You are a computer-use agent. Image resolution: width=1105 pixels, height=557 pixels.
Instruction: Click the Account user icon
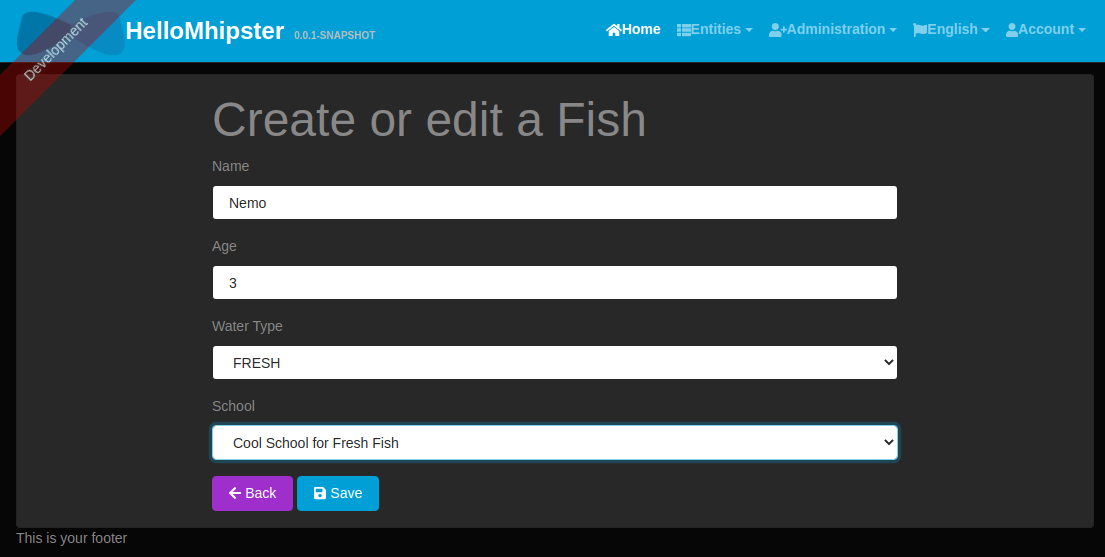pyautogui.click(x=1012, y=30)
